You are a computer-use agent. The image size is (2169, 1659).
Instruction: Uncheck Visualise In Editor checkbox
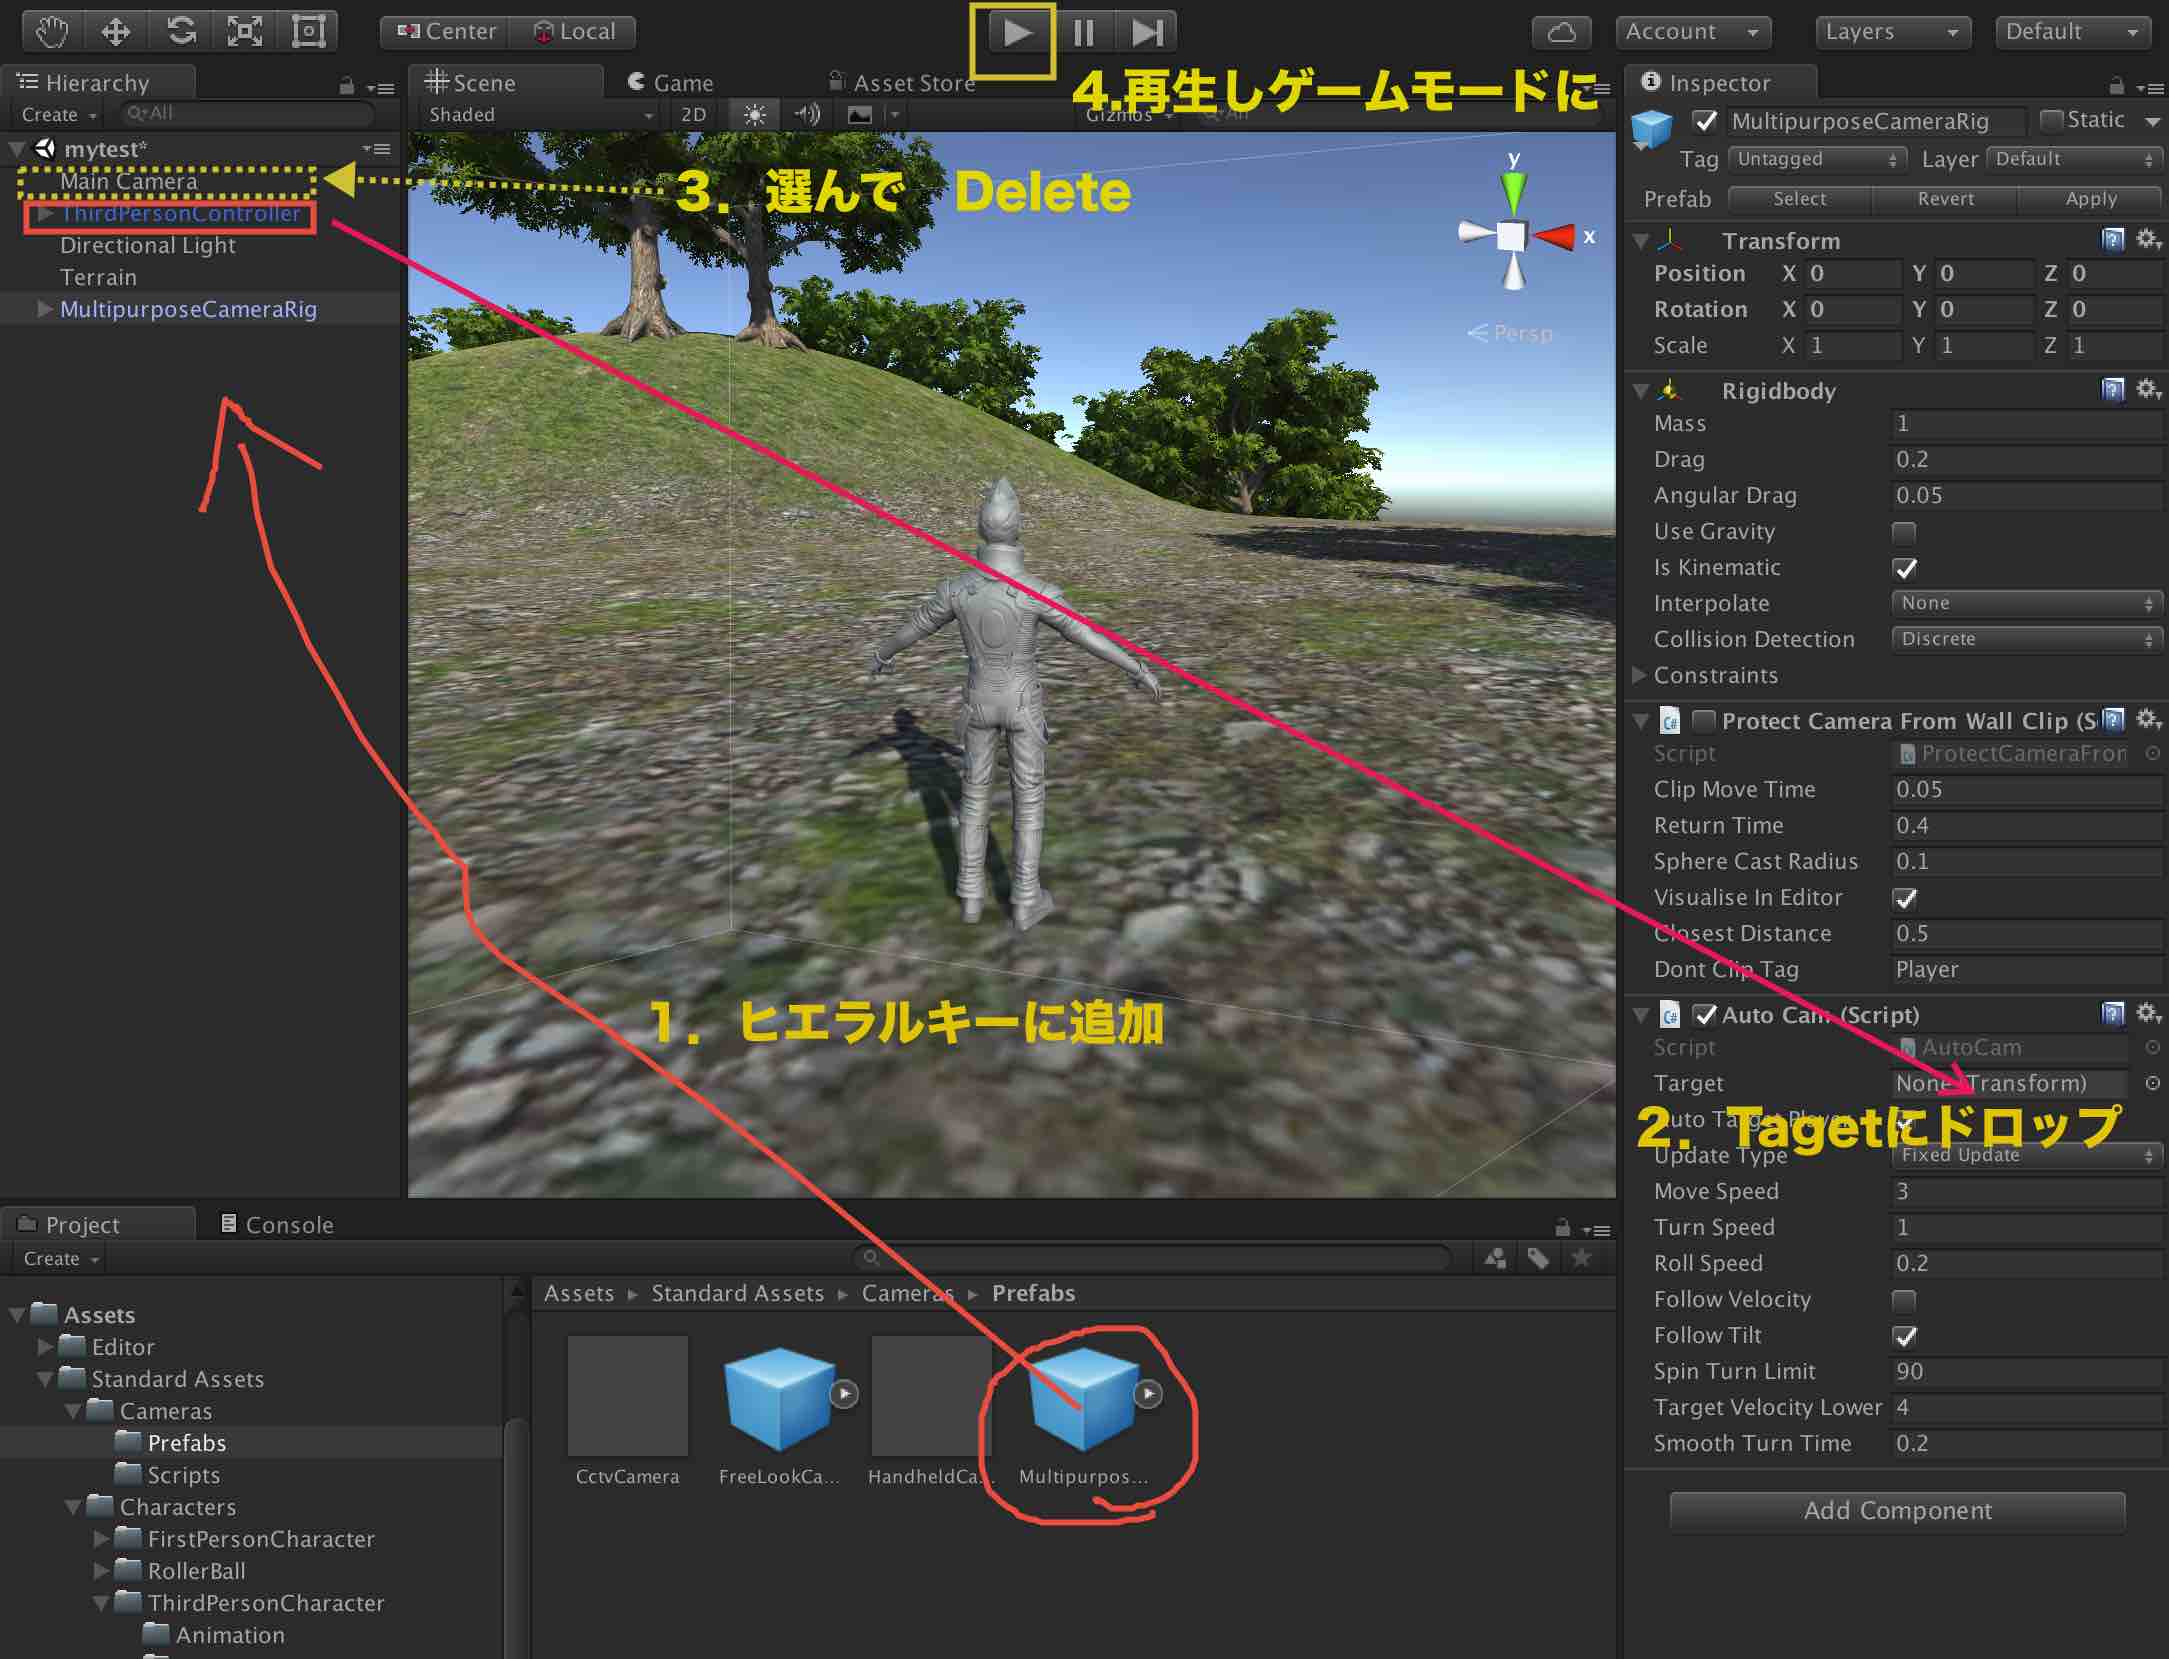[1905, 898]
